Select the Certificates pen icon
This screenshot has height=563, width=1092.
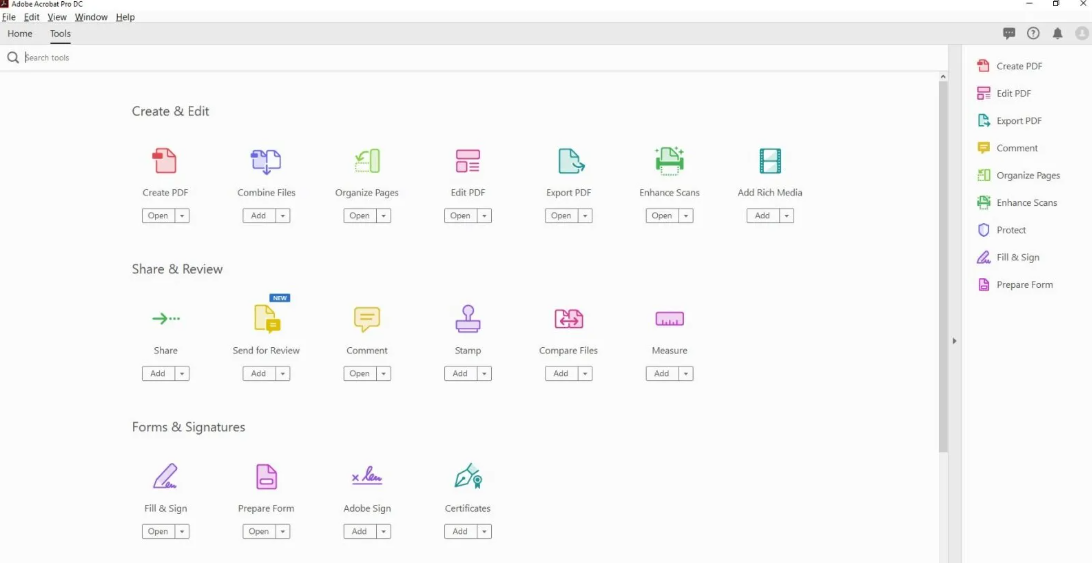tap(468, 476)
